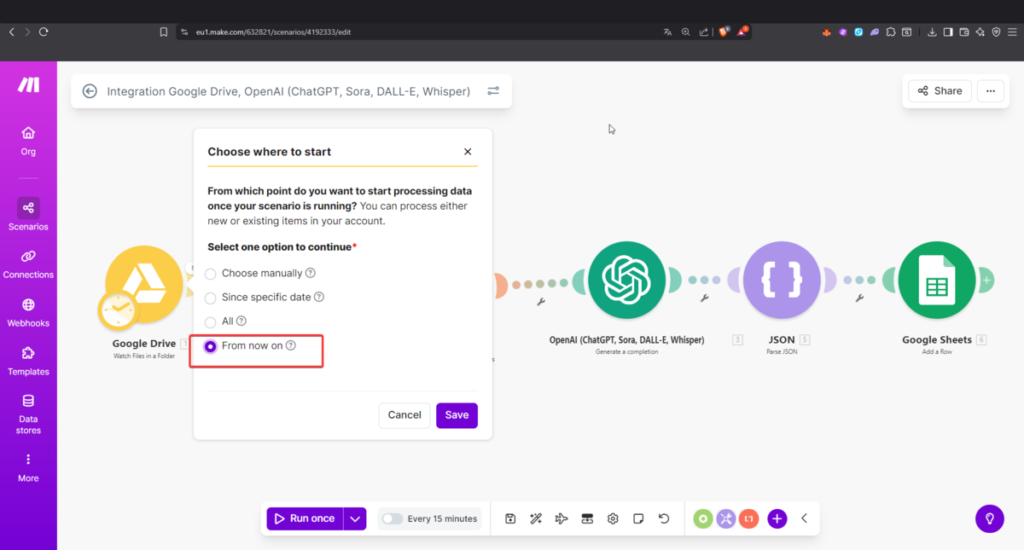Viewport: 1024px width, 550px height.
Task: Open help for Since specific date
Action: [x=319, y=297]
